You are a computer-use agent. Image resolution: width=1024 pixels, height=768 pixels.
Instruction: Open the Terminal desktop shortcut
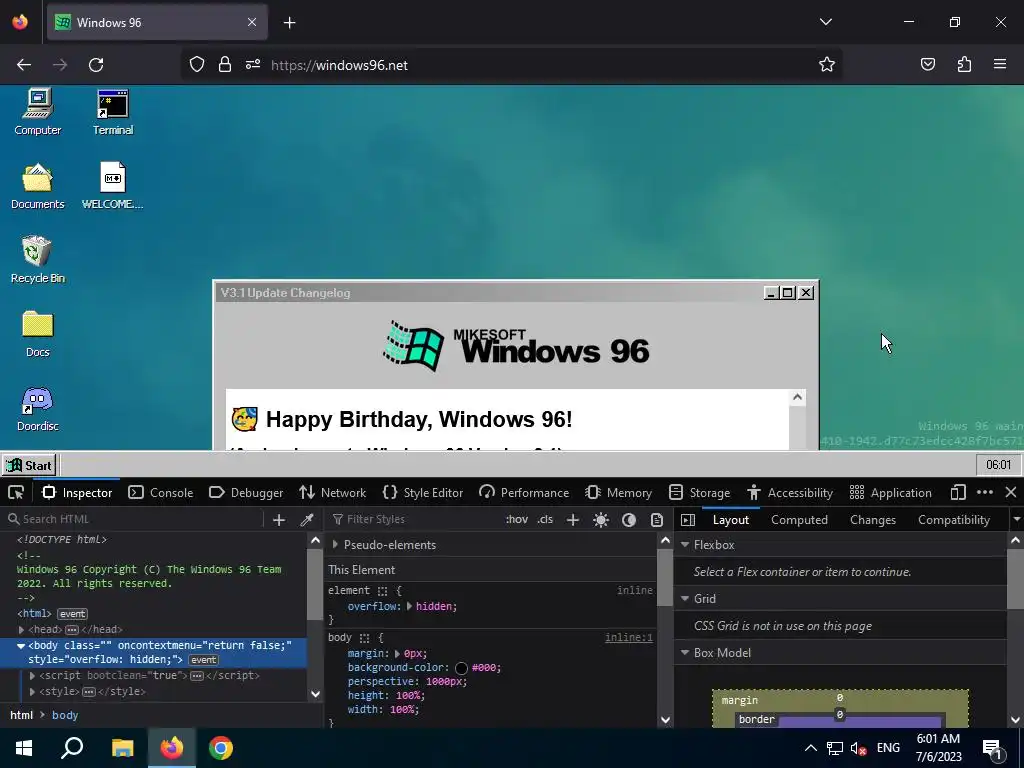[113, 112]
